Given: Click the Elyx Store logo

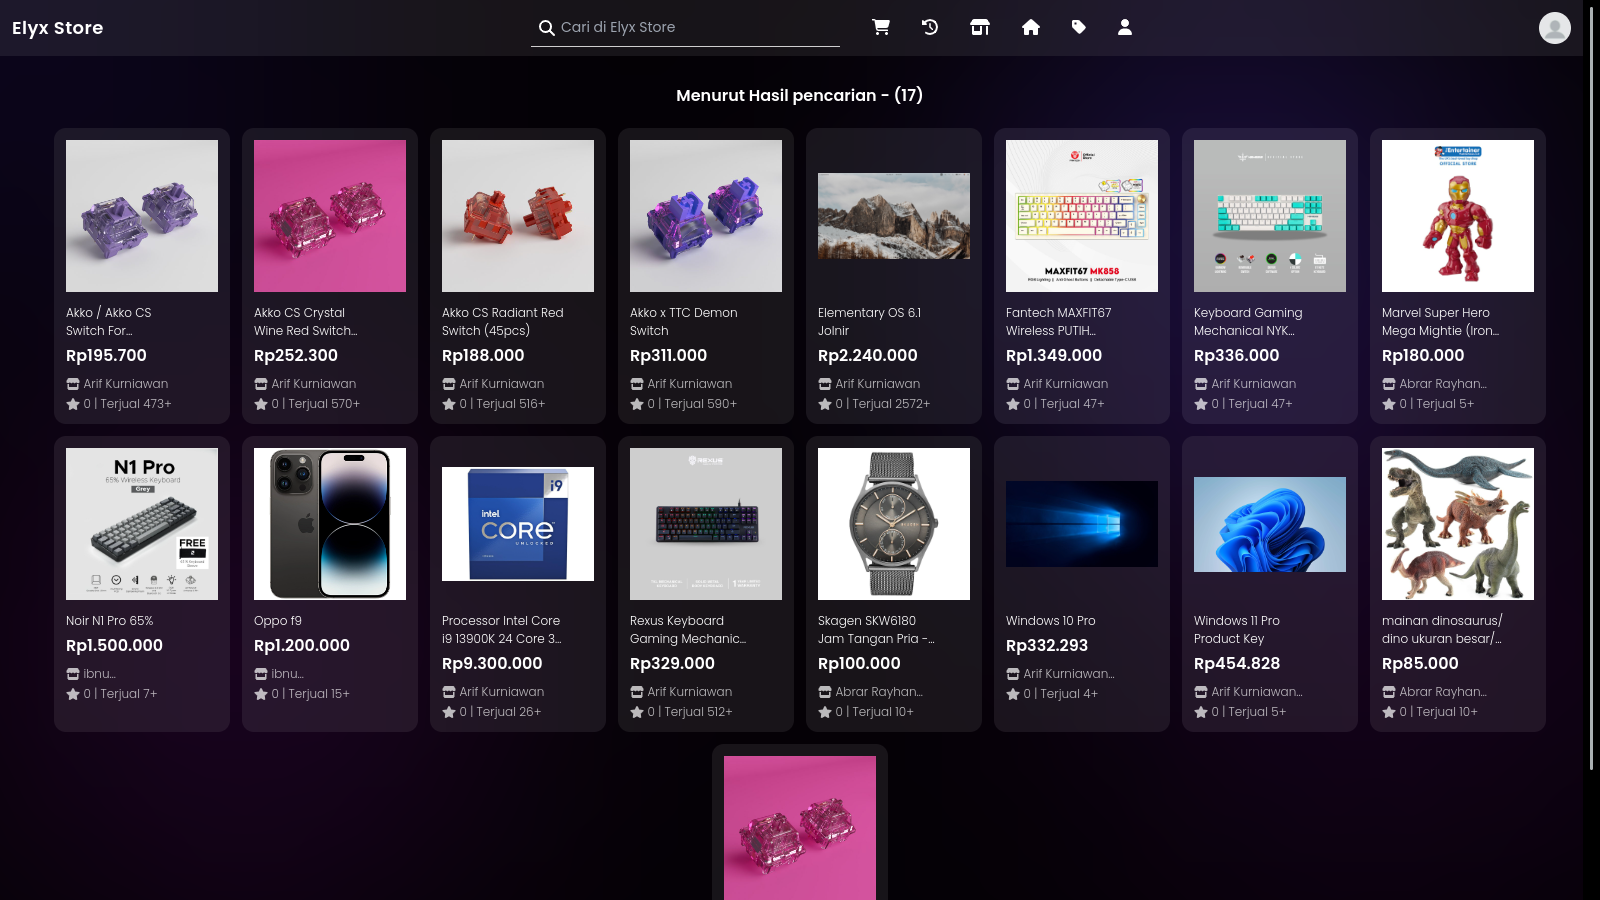Looking at the screenshot, I should click(x=57, y=28).
